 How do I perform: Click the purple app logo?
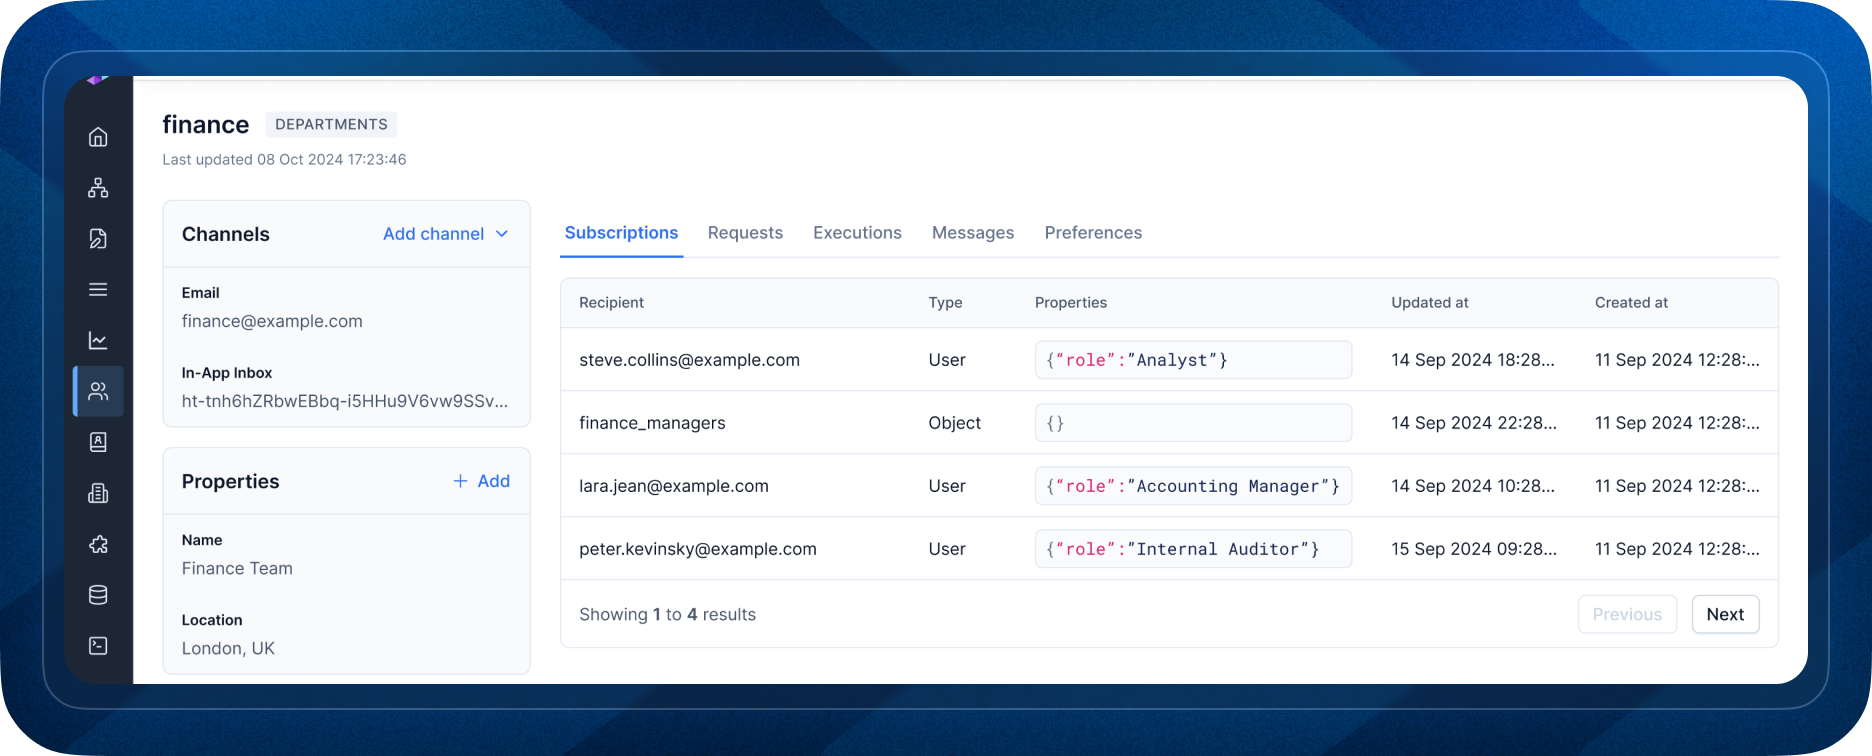[x=97, y=79]
